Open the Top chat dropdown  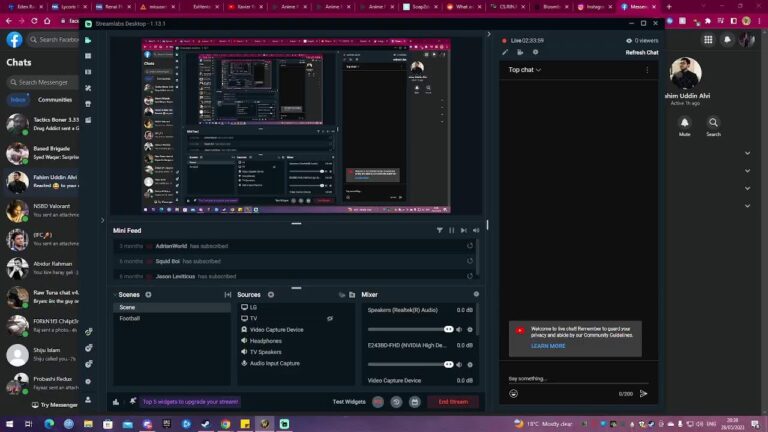pos(525,70)
